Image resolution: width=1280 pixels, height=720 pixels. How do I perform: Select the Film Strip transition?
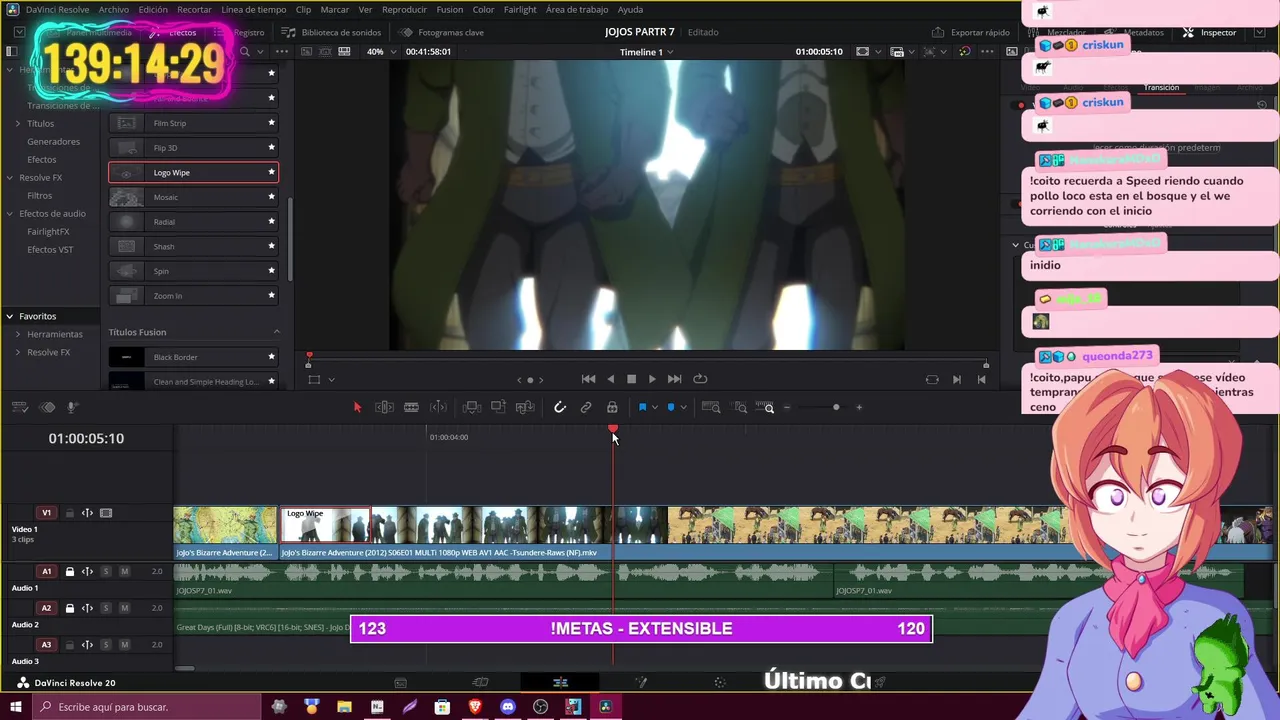coord(193,123)
